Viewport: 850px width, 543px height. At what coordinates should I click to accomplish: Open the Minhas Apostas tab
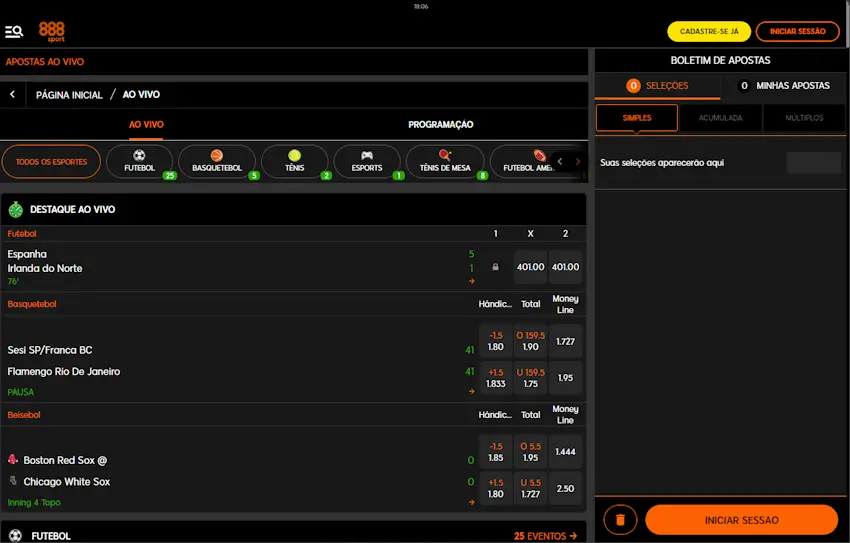pyautogui.click(x=784, y=86)
